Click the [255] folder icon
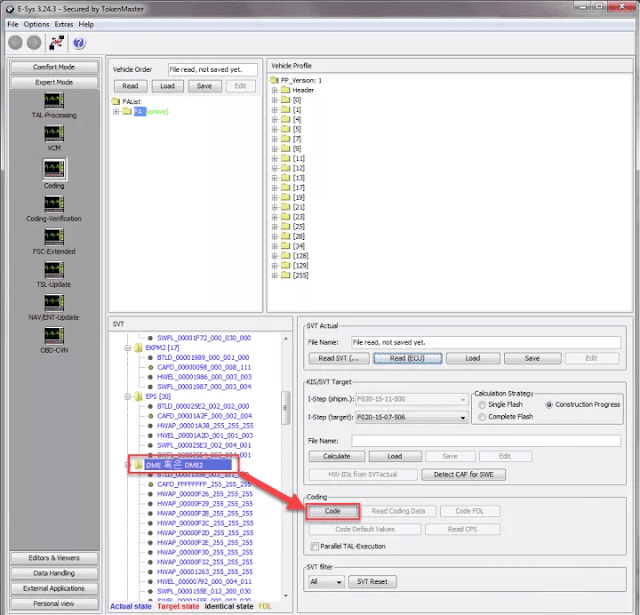 point(286,275)
